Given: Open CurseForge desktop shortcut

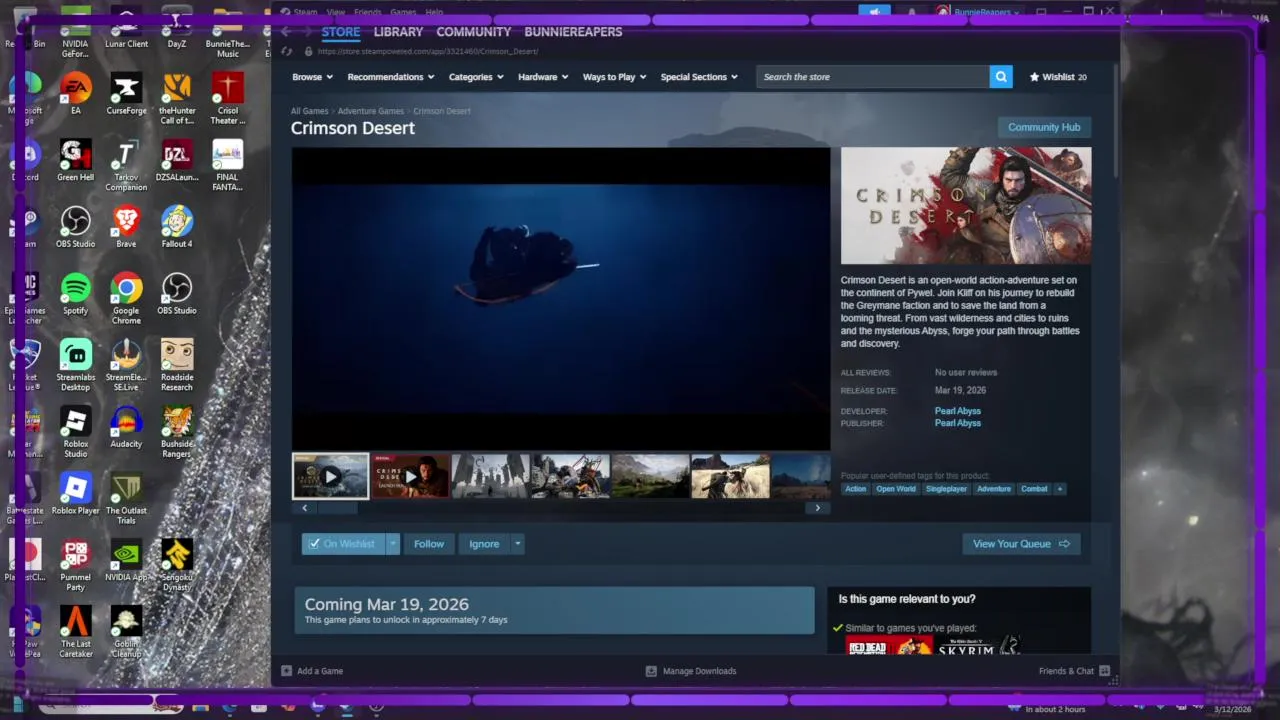Looking at the screenshot, I should coord(126,94).
